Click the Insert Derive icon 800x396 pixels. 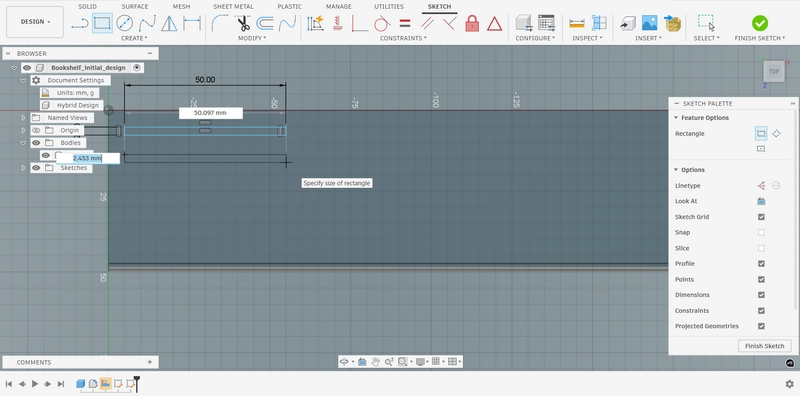628,23
